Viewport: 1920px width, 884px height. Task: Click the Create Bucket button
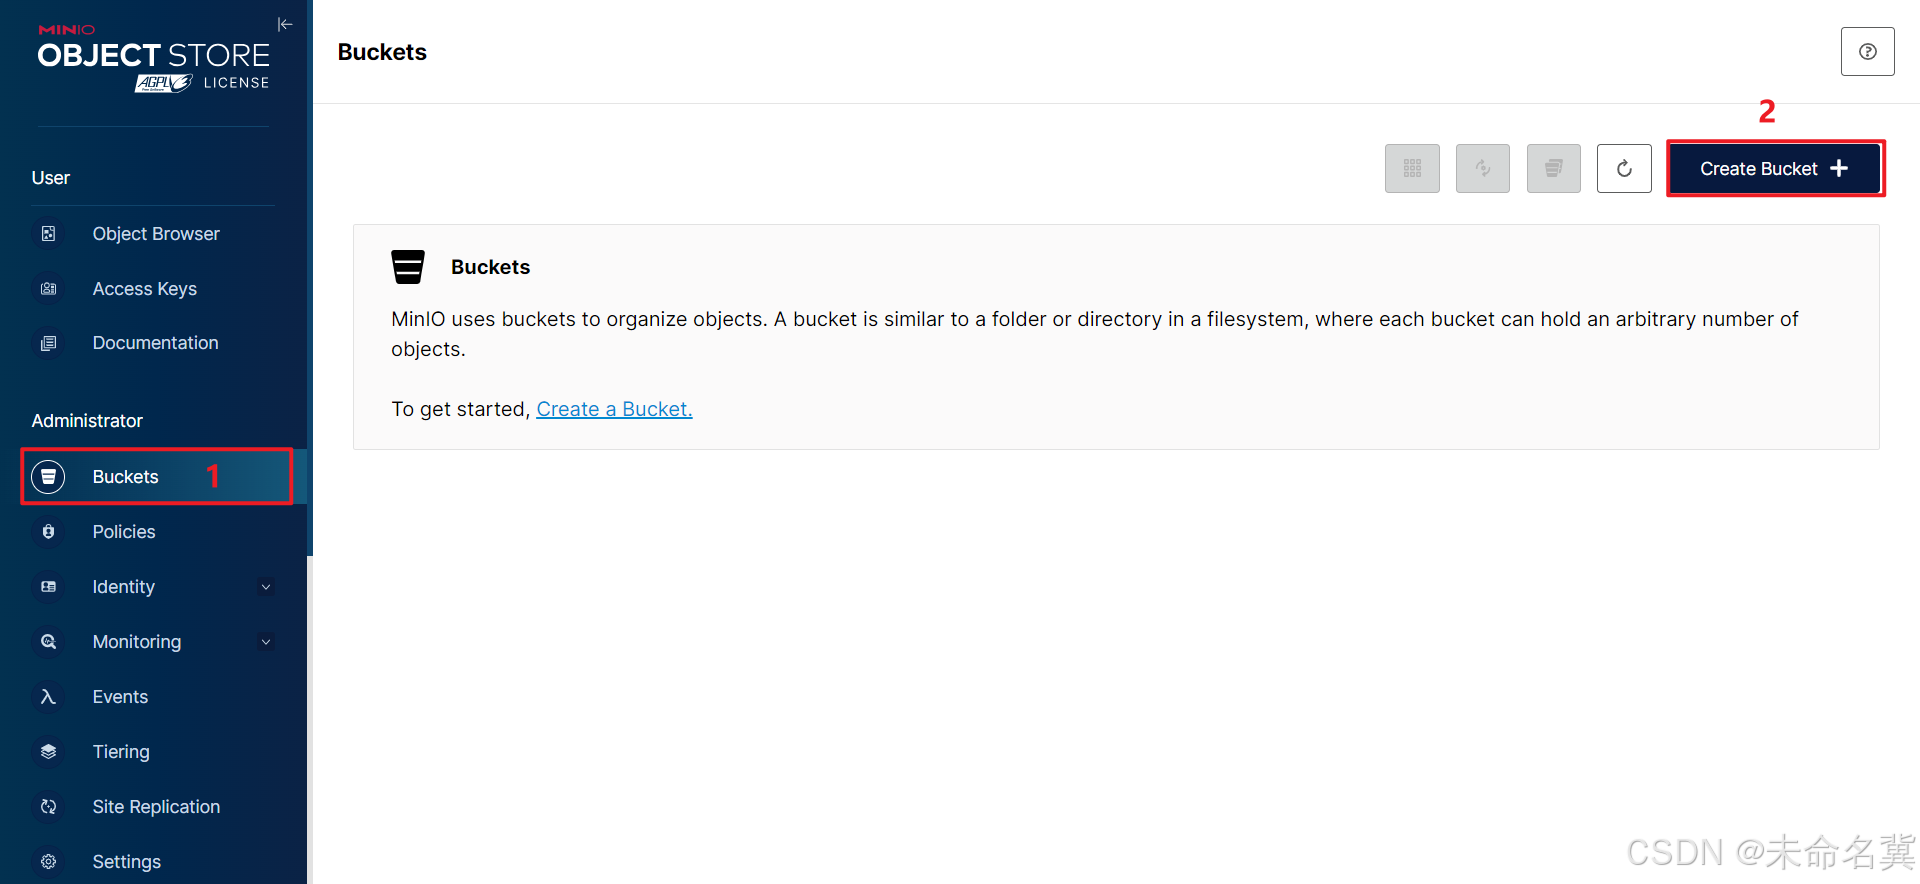click(1775, 169)
